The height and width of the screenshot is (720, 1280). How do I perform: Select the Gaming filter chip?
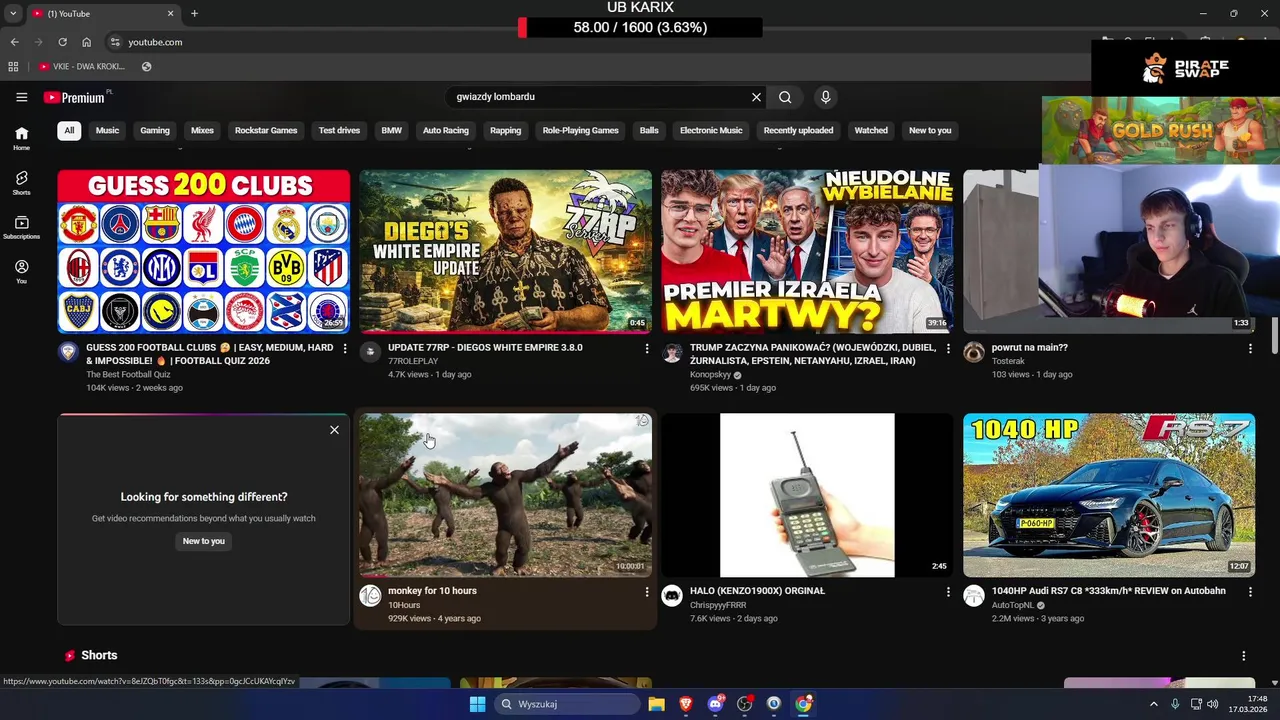point(155,130)
